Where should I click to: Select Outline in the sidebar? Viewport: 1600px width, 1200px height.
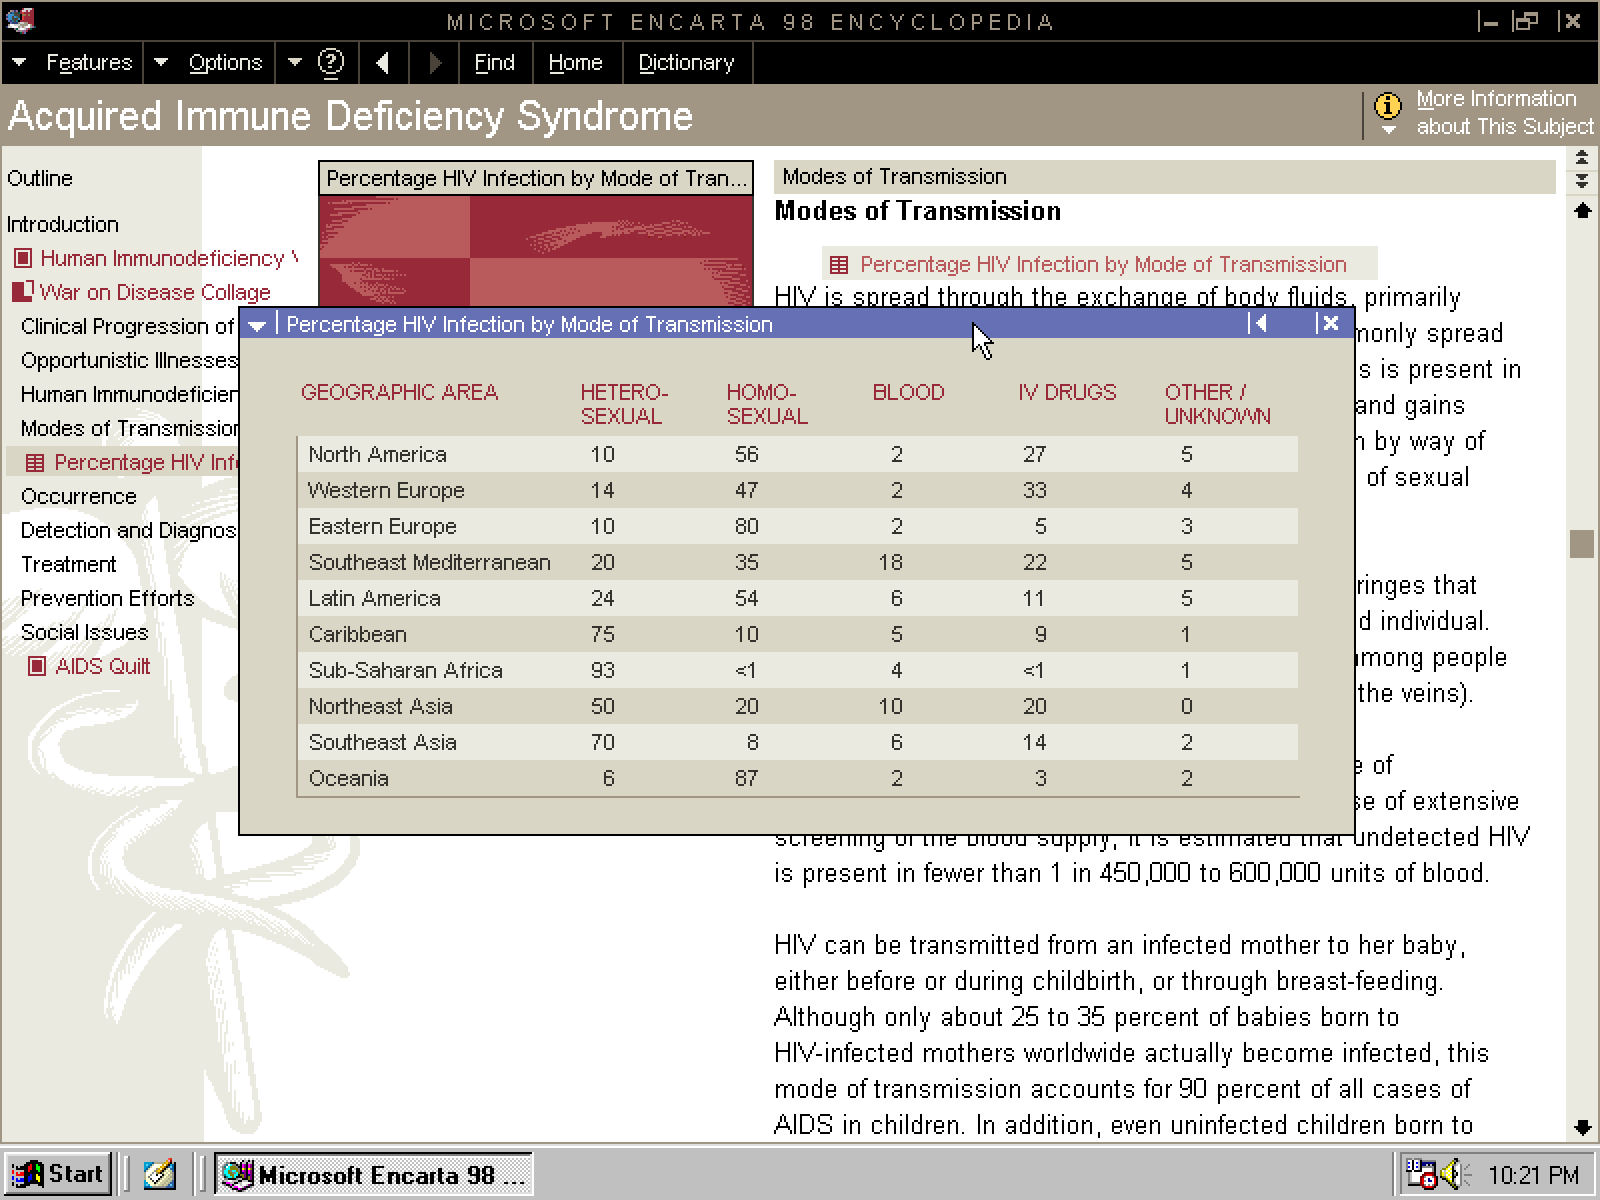pyautogui.click(x=40, y=178)
